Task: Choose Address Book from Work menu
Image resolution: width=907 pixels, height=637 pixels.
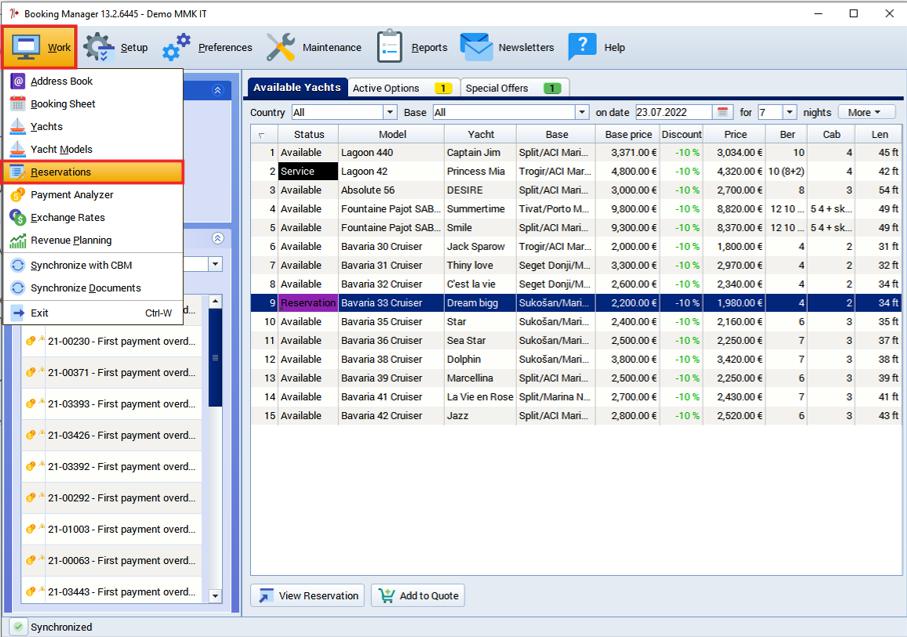Action: (x=94, y=81)
